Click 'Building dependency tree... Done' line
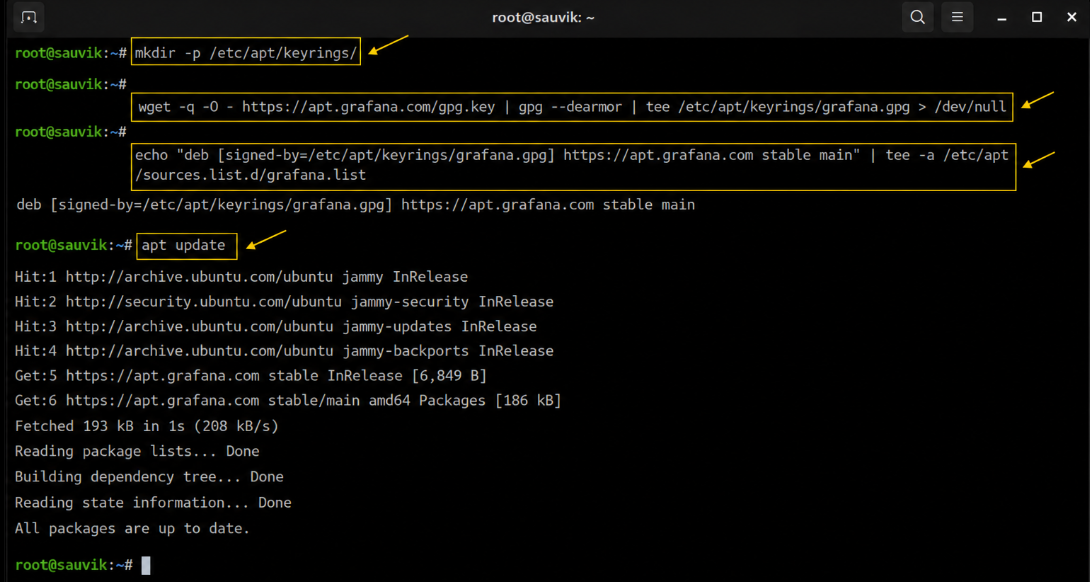Screen dimensions: 1090x582 (x=149, y=477)
